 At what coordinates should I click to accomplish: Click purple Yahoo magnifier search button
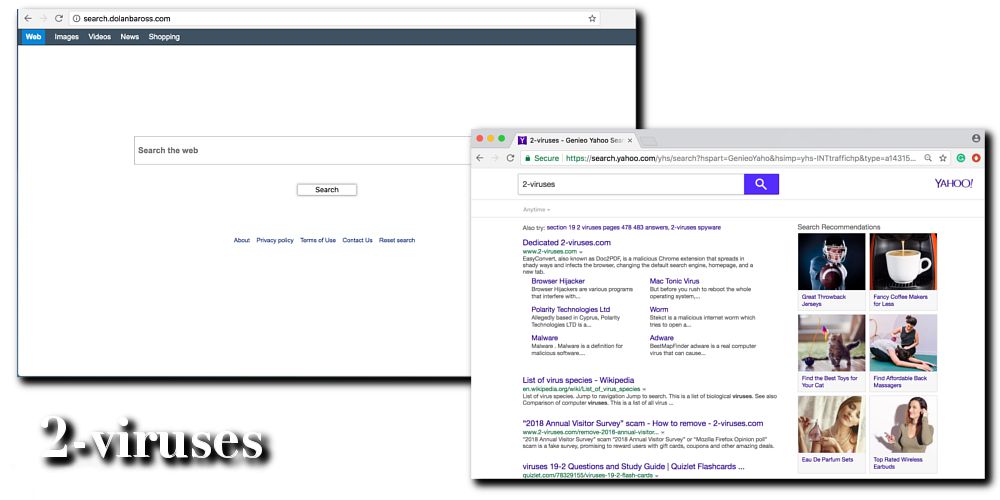click(x=761, y=184)
